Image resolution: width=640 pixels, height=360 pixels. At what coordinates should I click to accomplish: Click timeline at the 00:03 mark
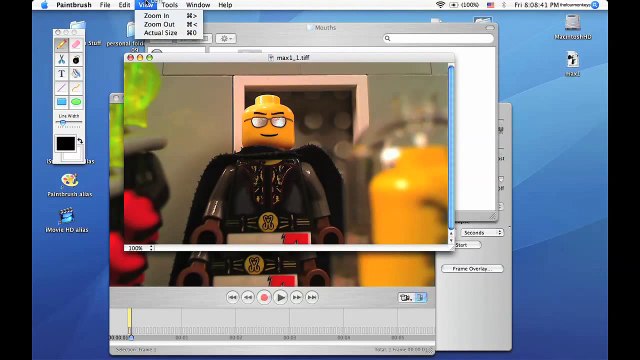click(289, 338)
